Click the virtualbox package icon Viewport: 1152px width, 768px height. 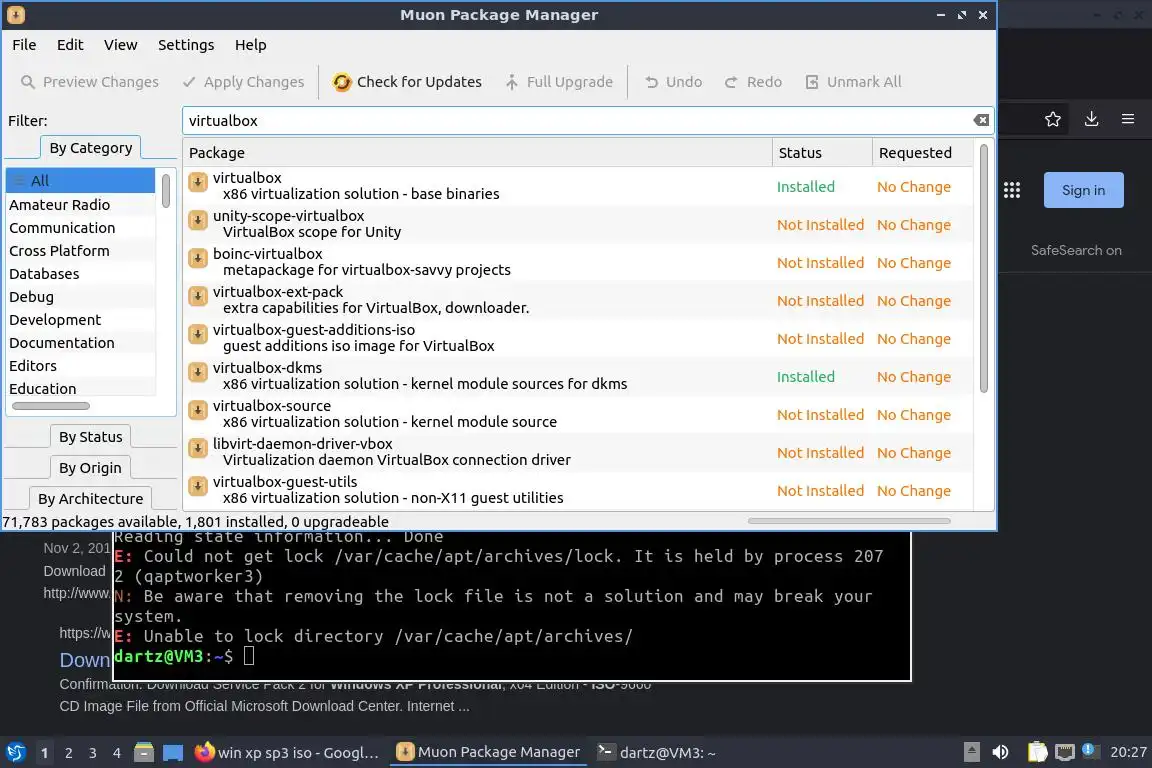(x=198, y=182)
